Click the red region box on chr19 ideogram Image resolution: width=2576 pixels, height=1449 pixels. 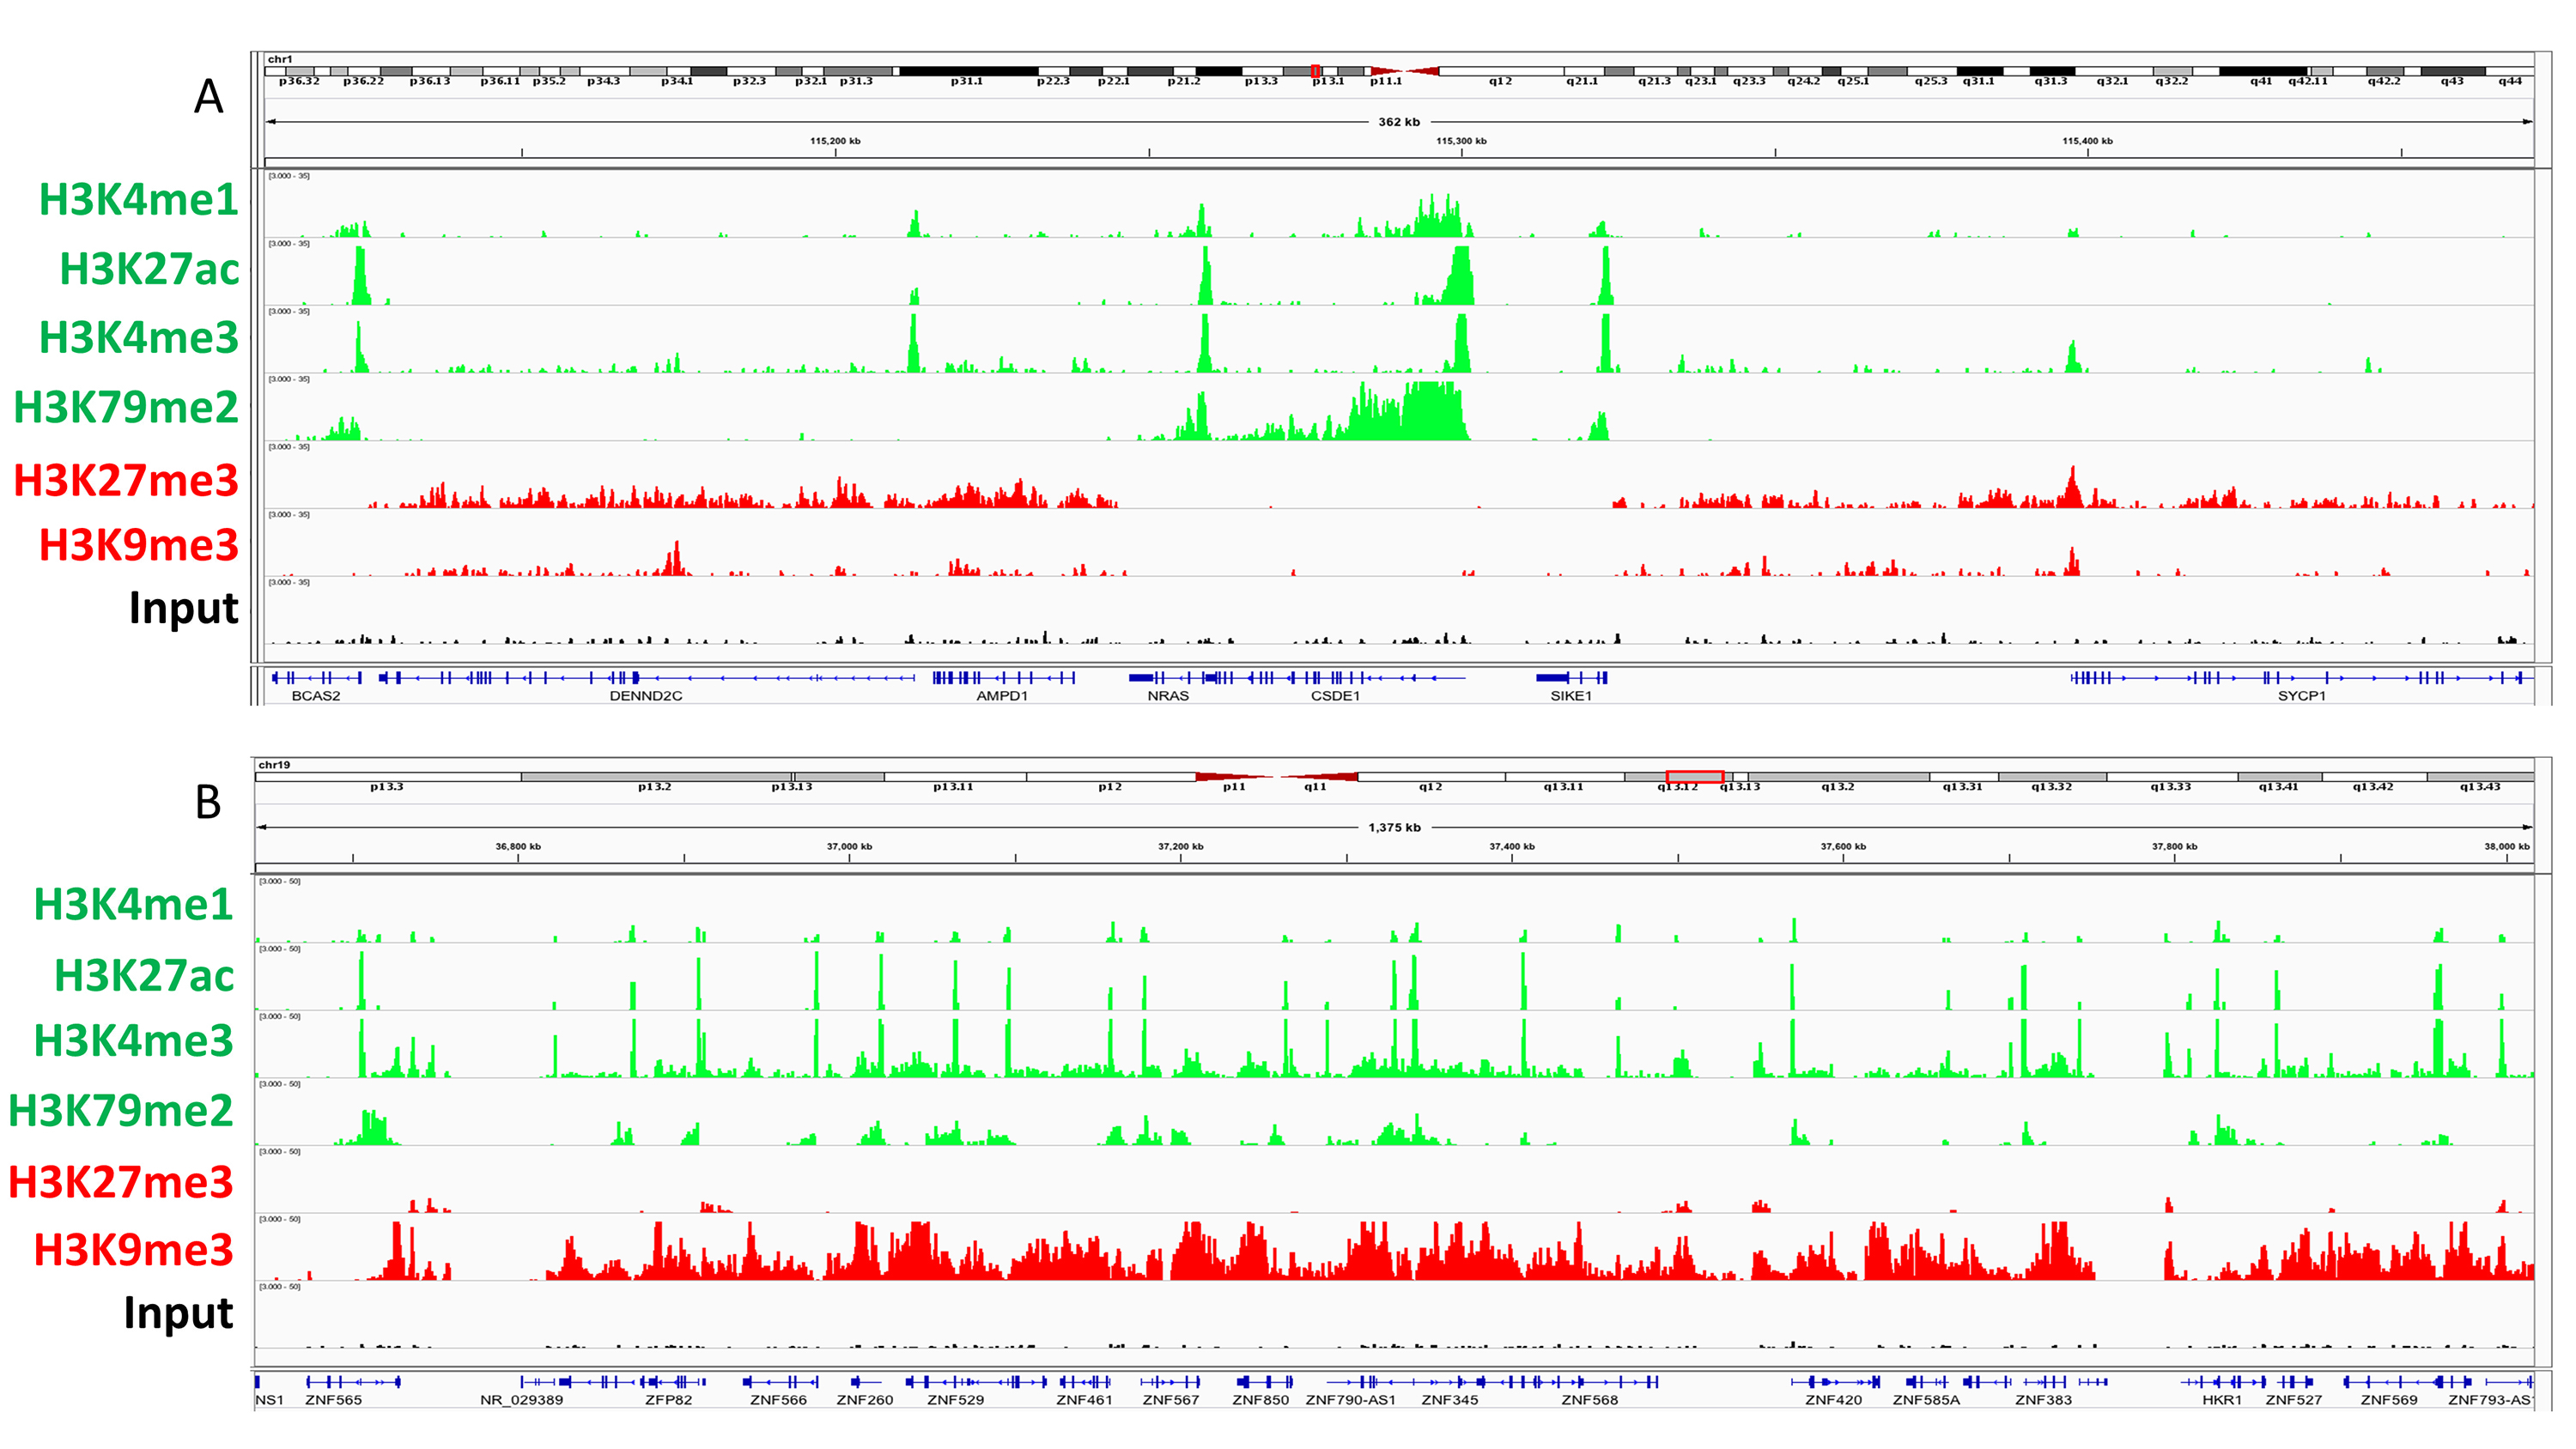1694,776
